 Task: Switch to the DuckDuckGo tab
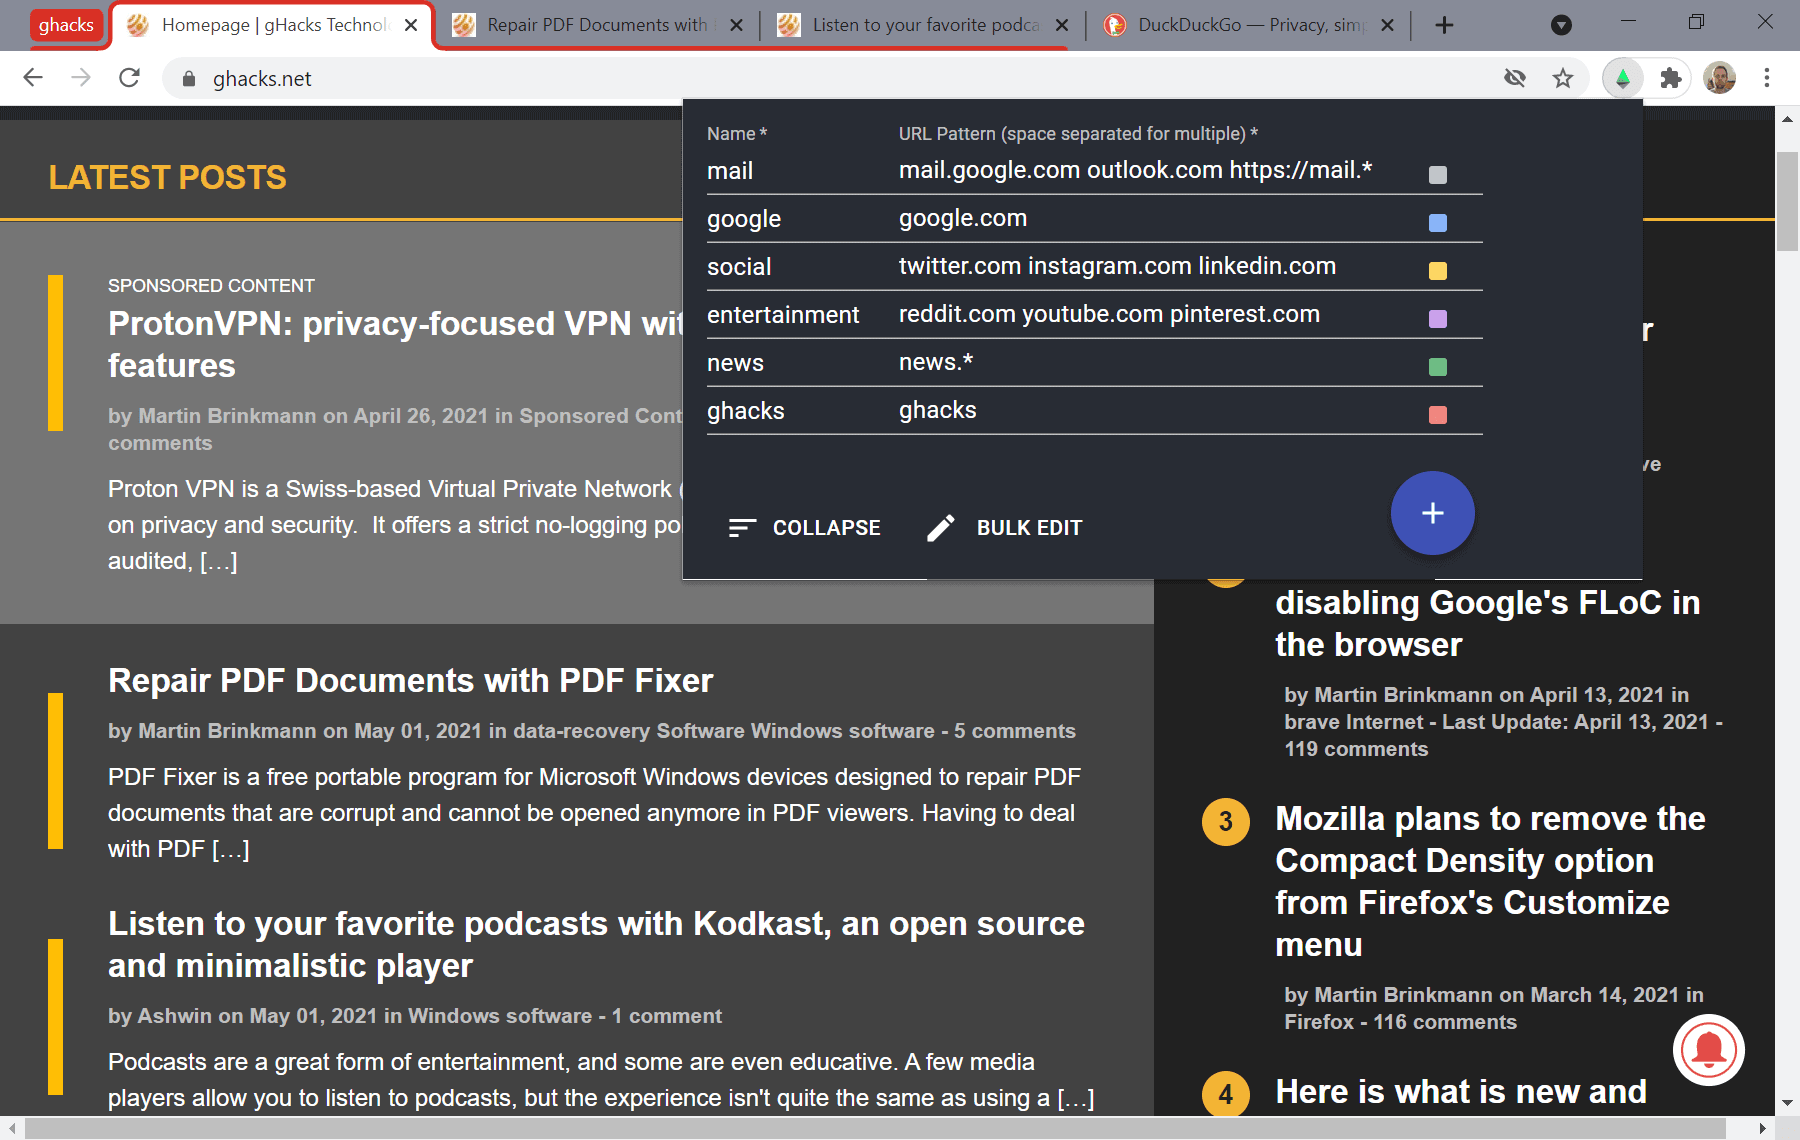1246,25
